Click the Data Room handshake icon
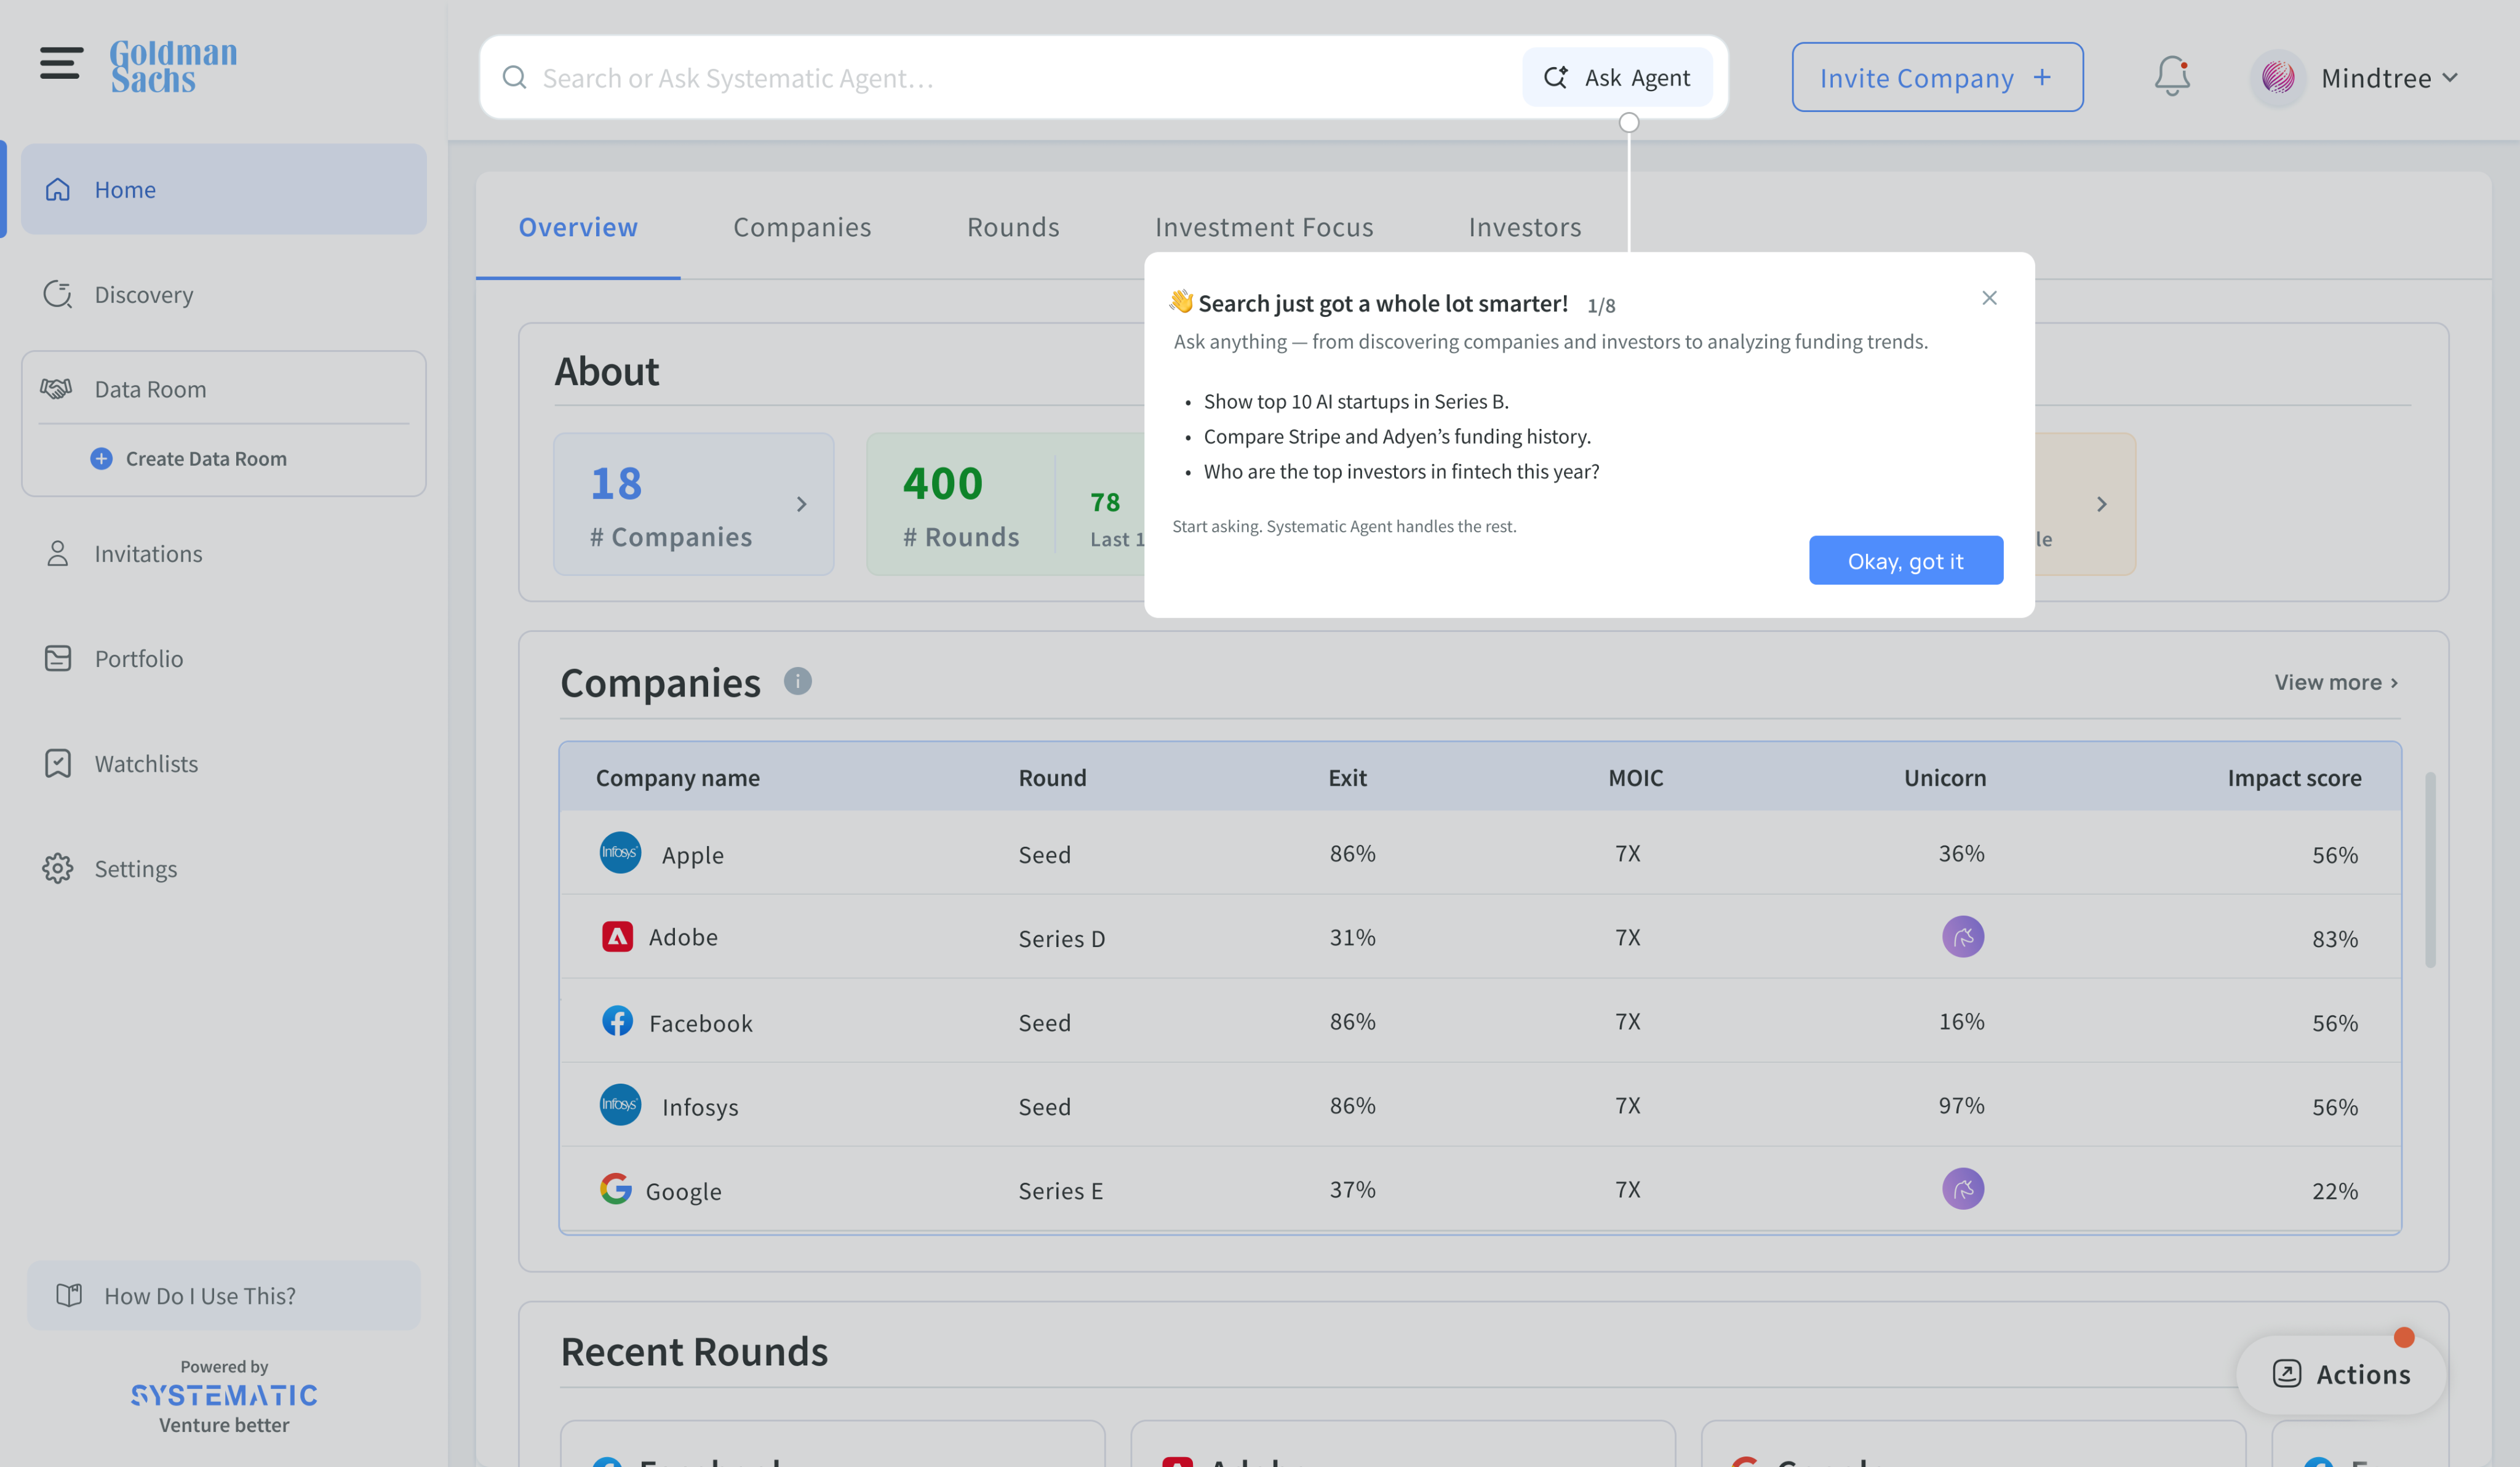This screenshot has width=2520, height=1467. coord(56,388)
